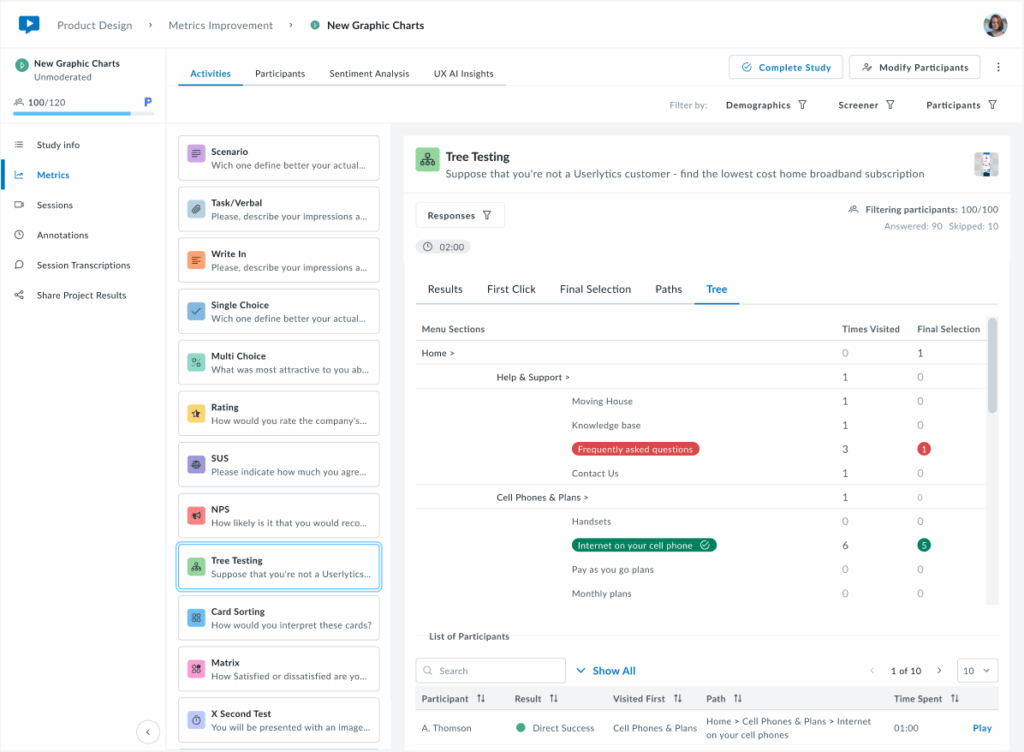Sort the table by Participant column

(481, 699)
